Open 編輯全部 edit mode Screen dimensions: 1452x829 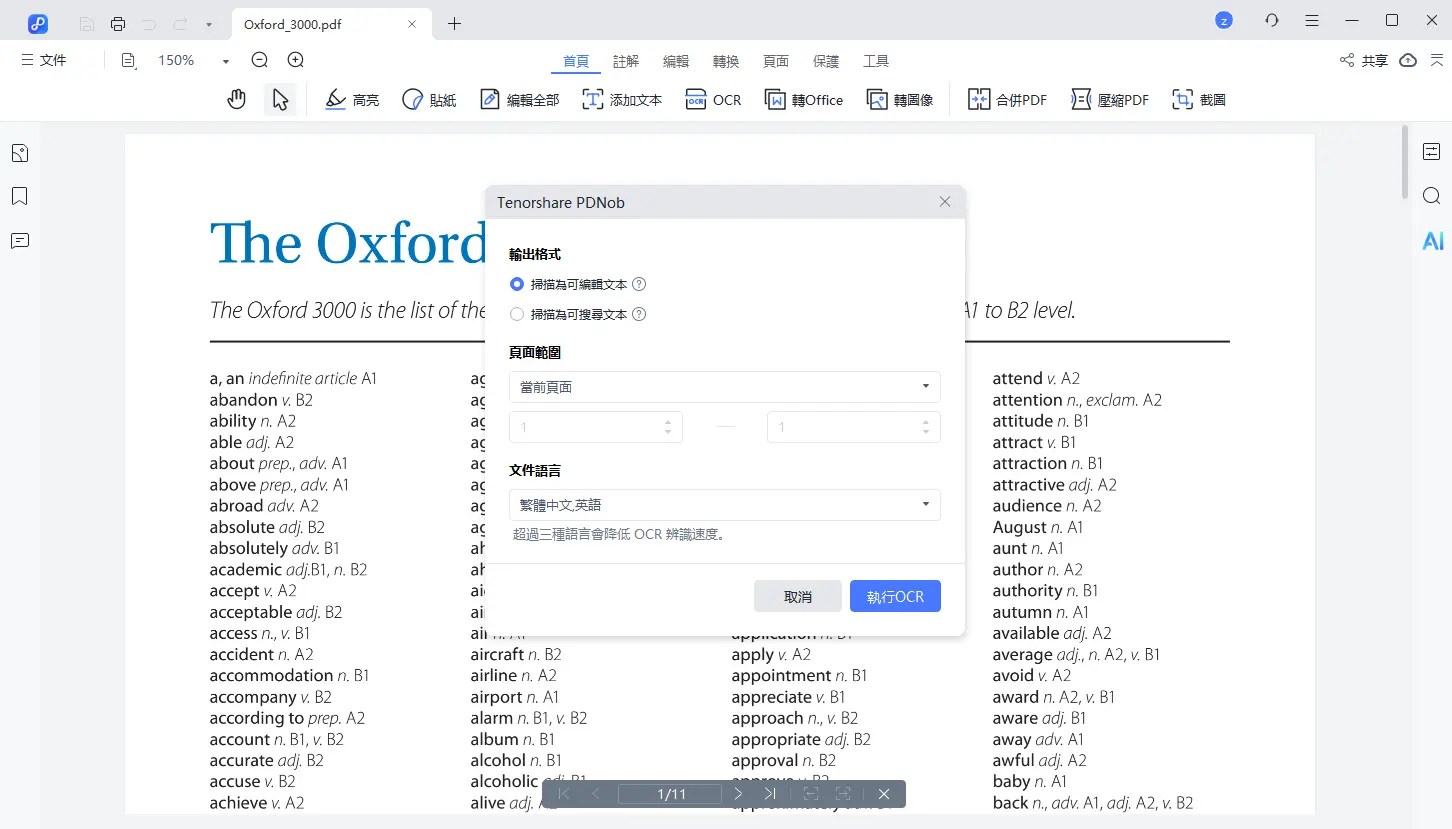pyautogui.click(x=519, y=100)
